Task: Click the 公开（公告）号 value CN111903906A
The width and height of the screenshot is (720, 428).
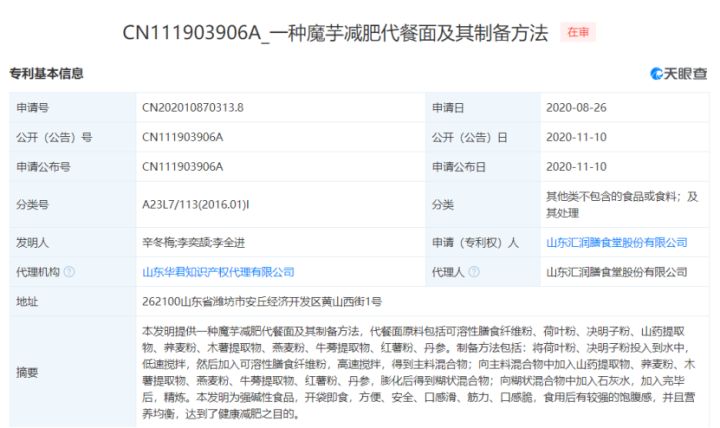Action: [183, 137]
